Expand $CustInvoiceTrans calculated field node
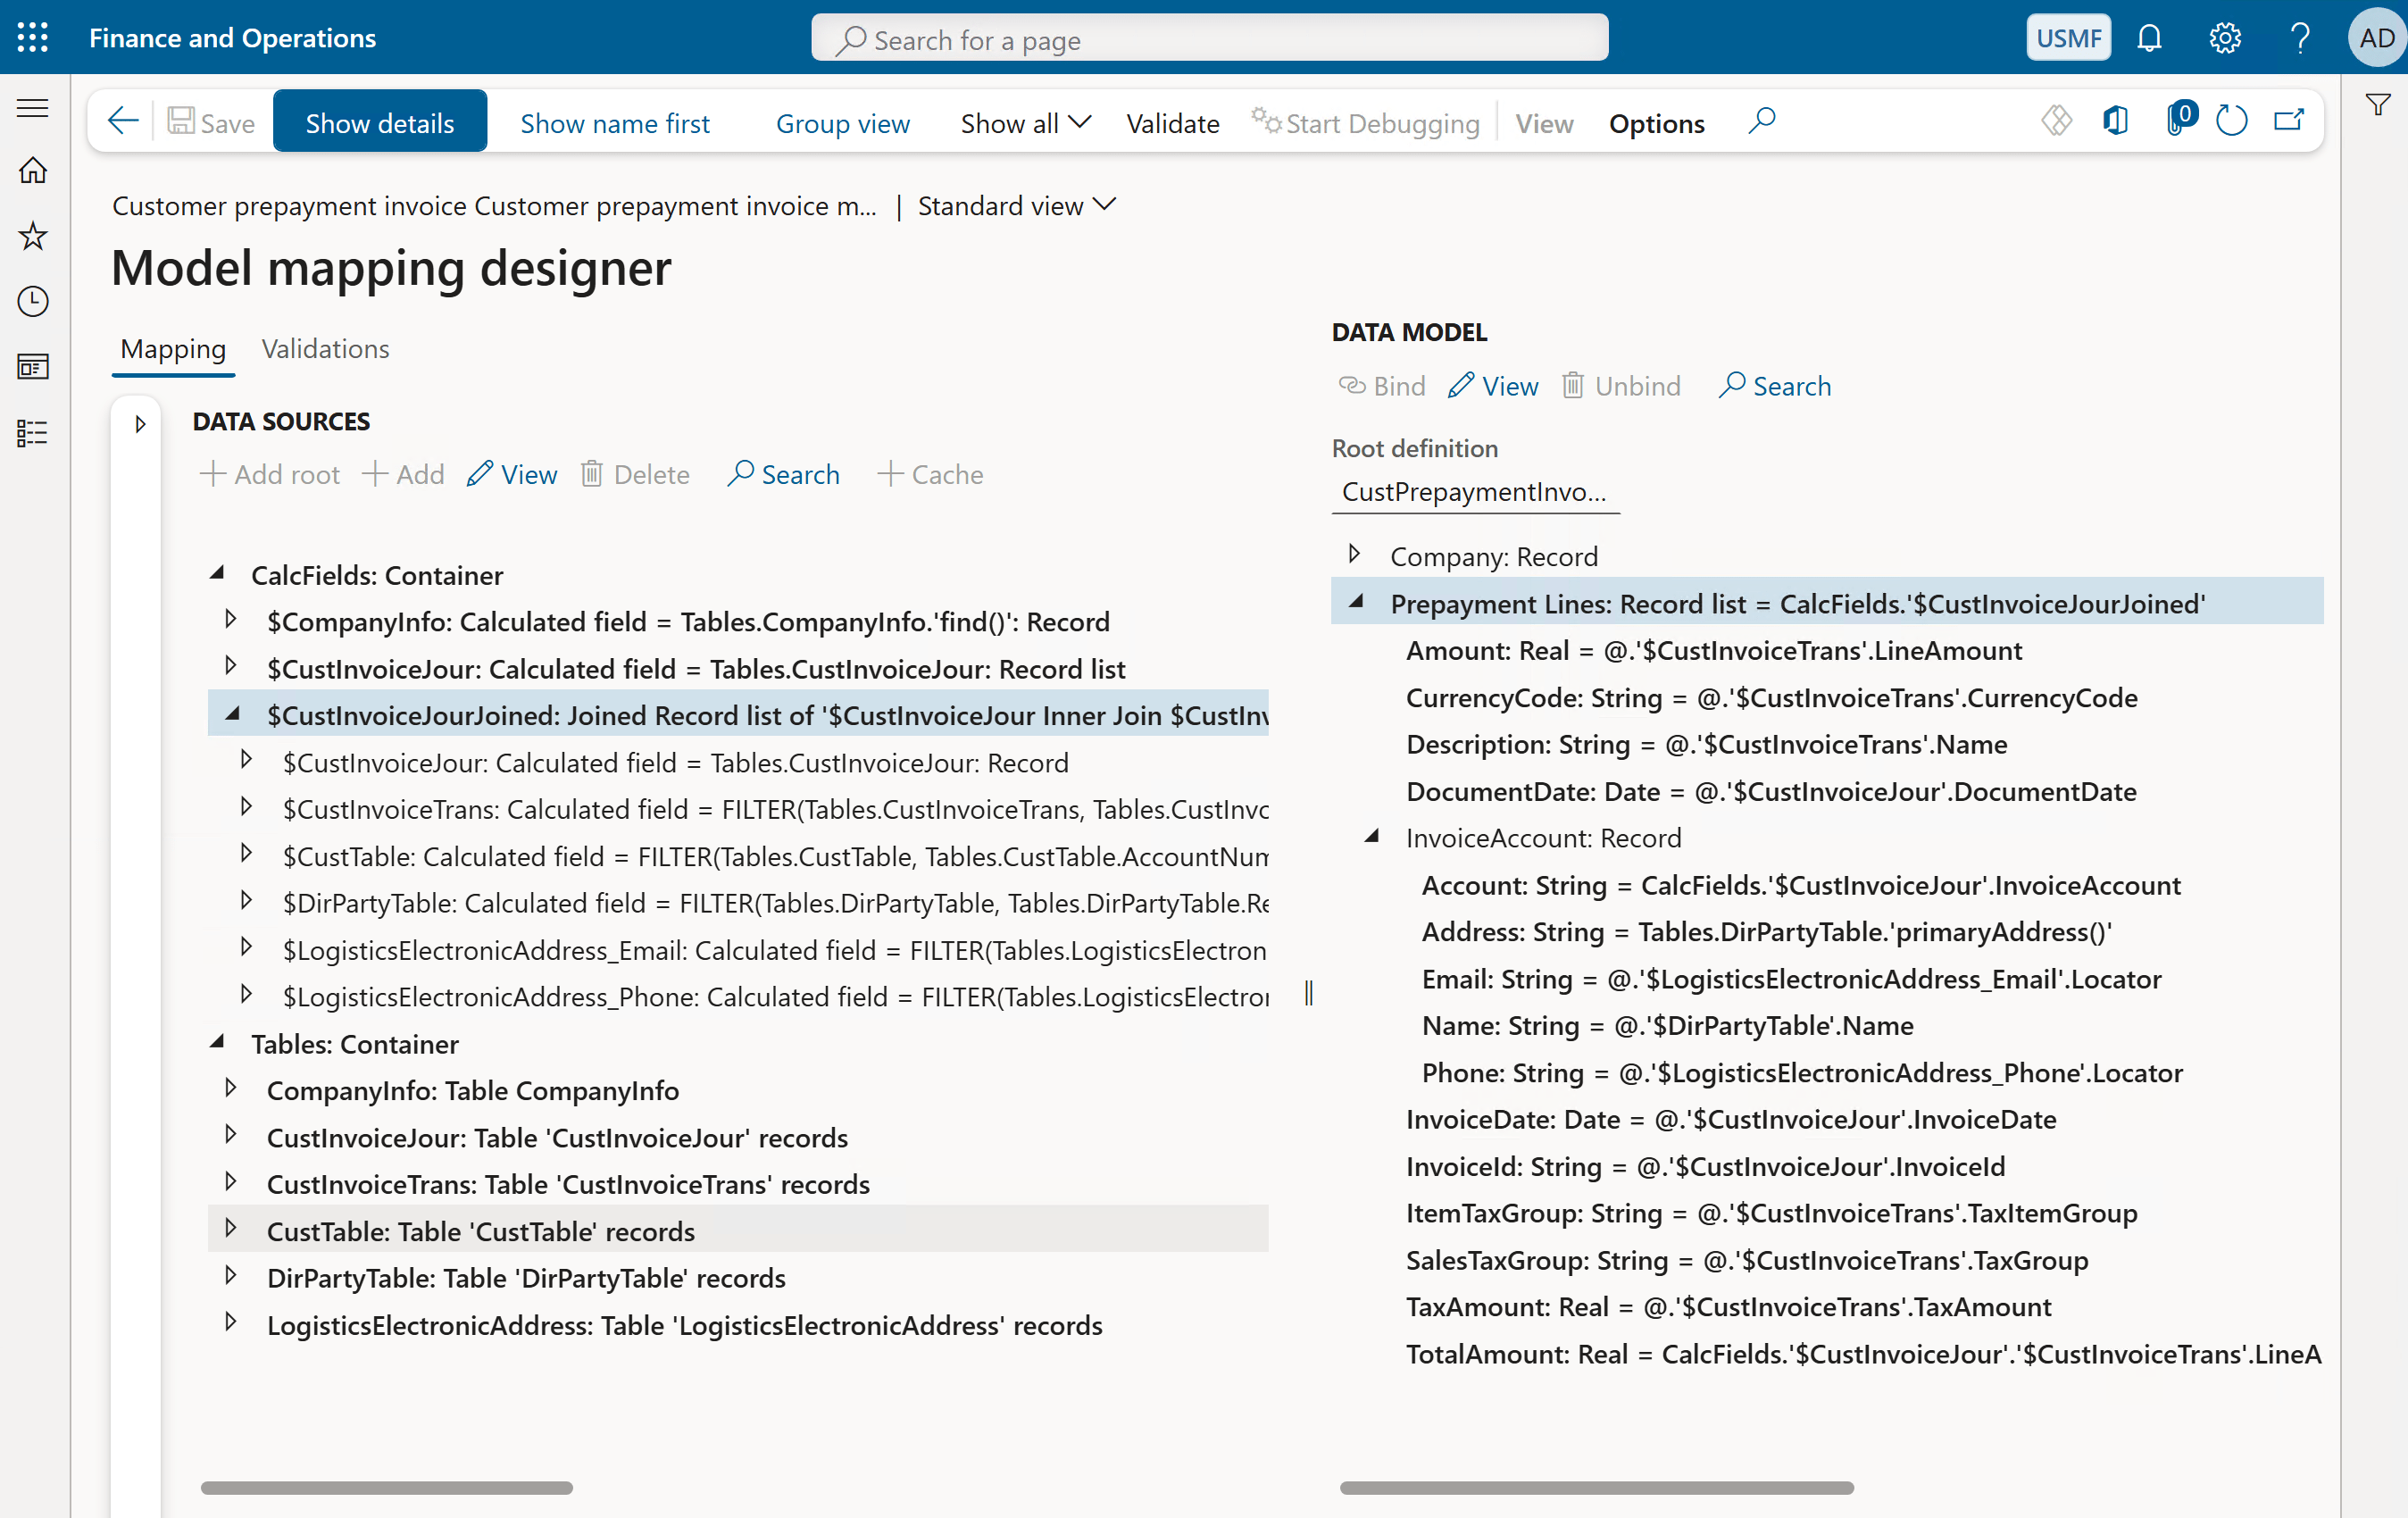 (246, 806)
